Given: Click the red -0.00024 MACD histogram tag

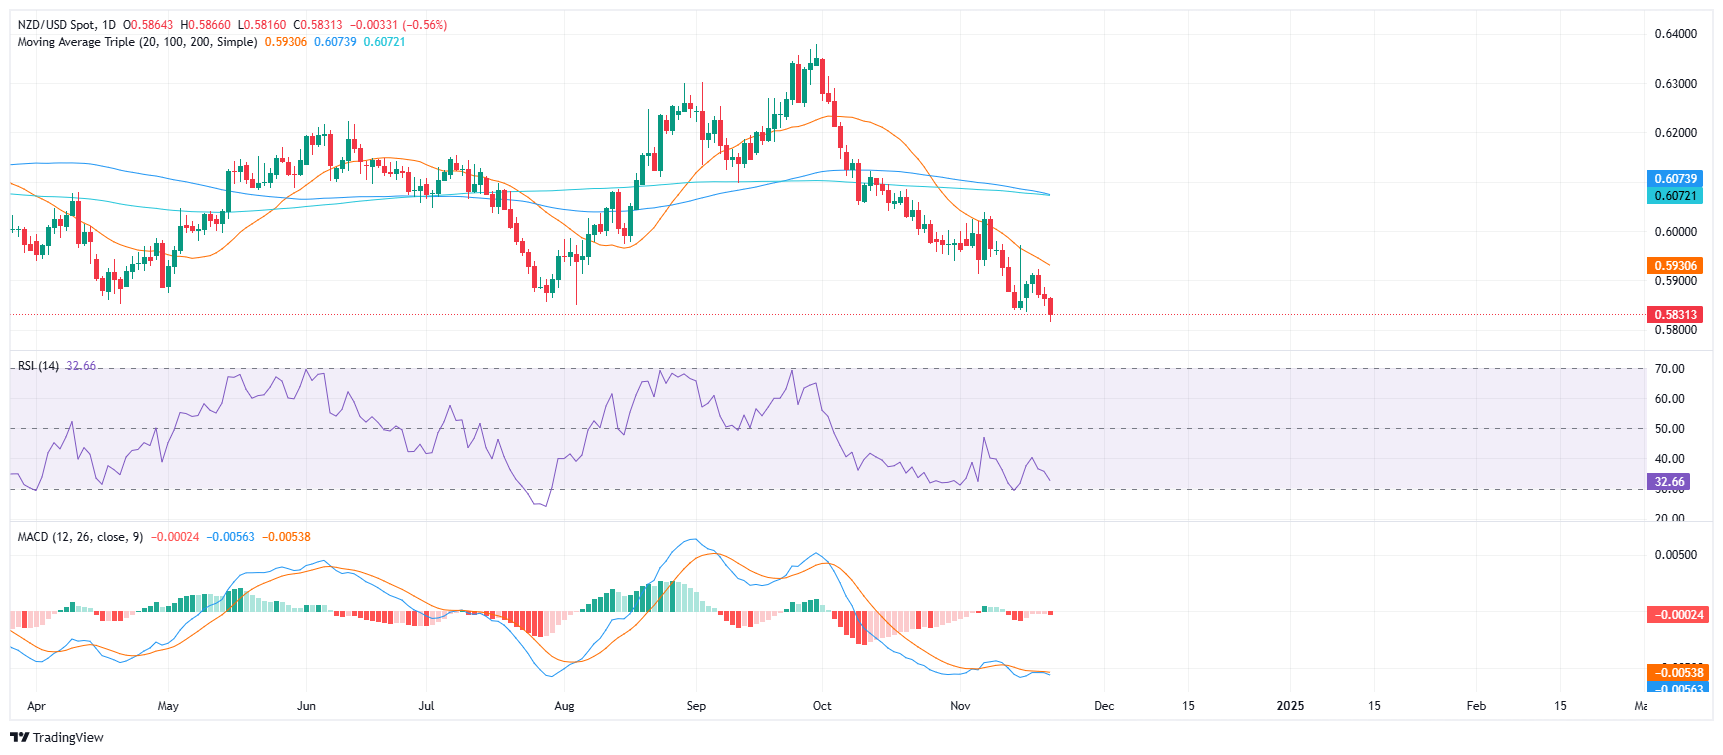Looking at the screenshot, I should 1677,615.
